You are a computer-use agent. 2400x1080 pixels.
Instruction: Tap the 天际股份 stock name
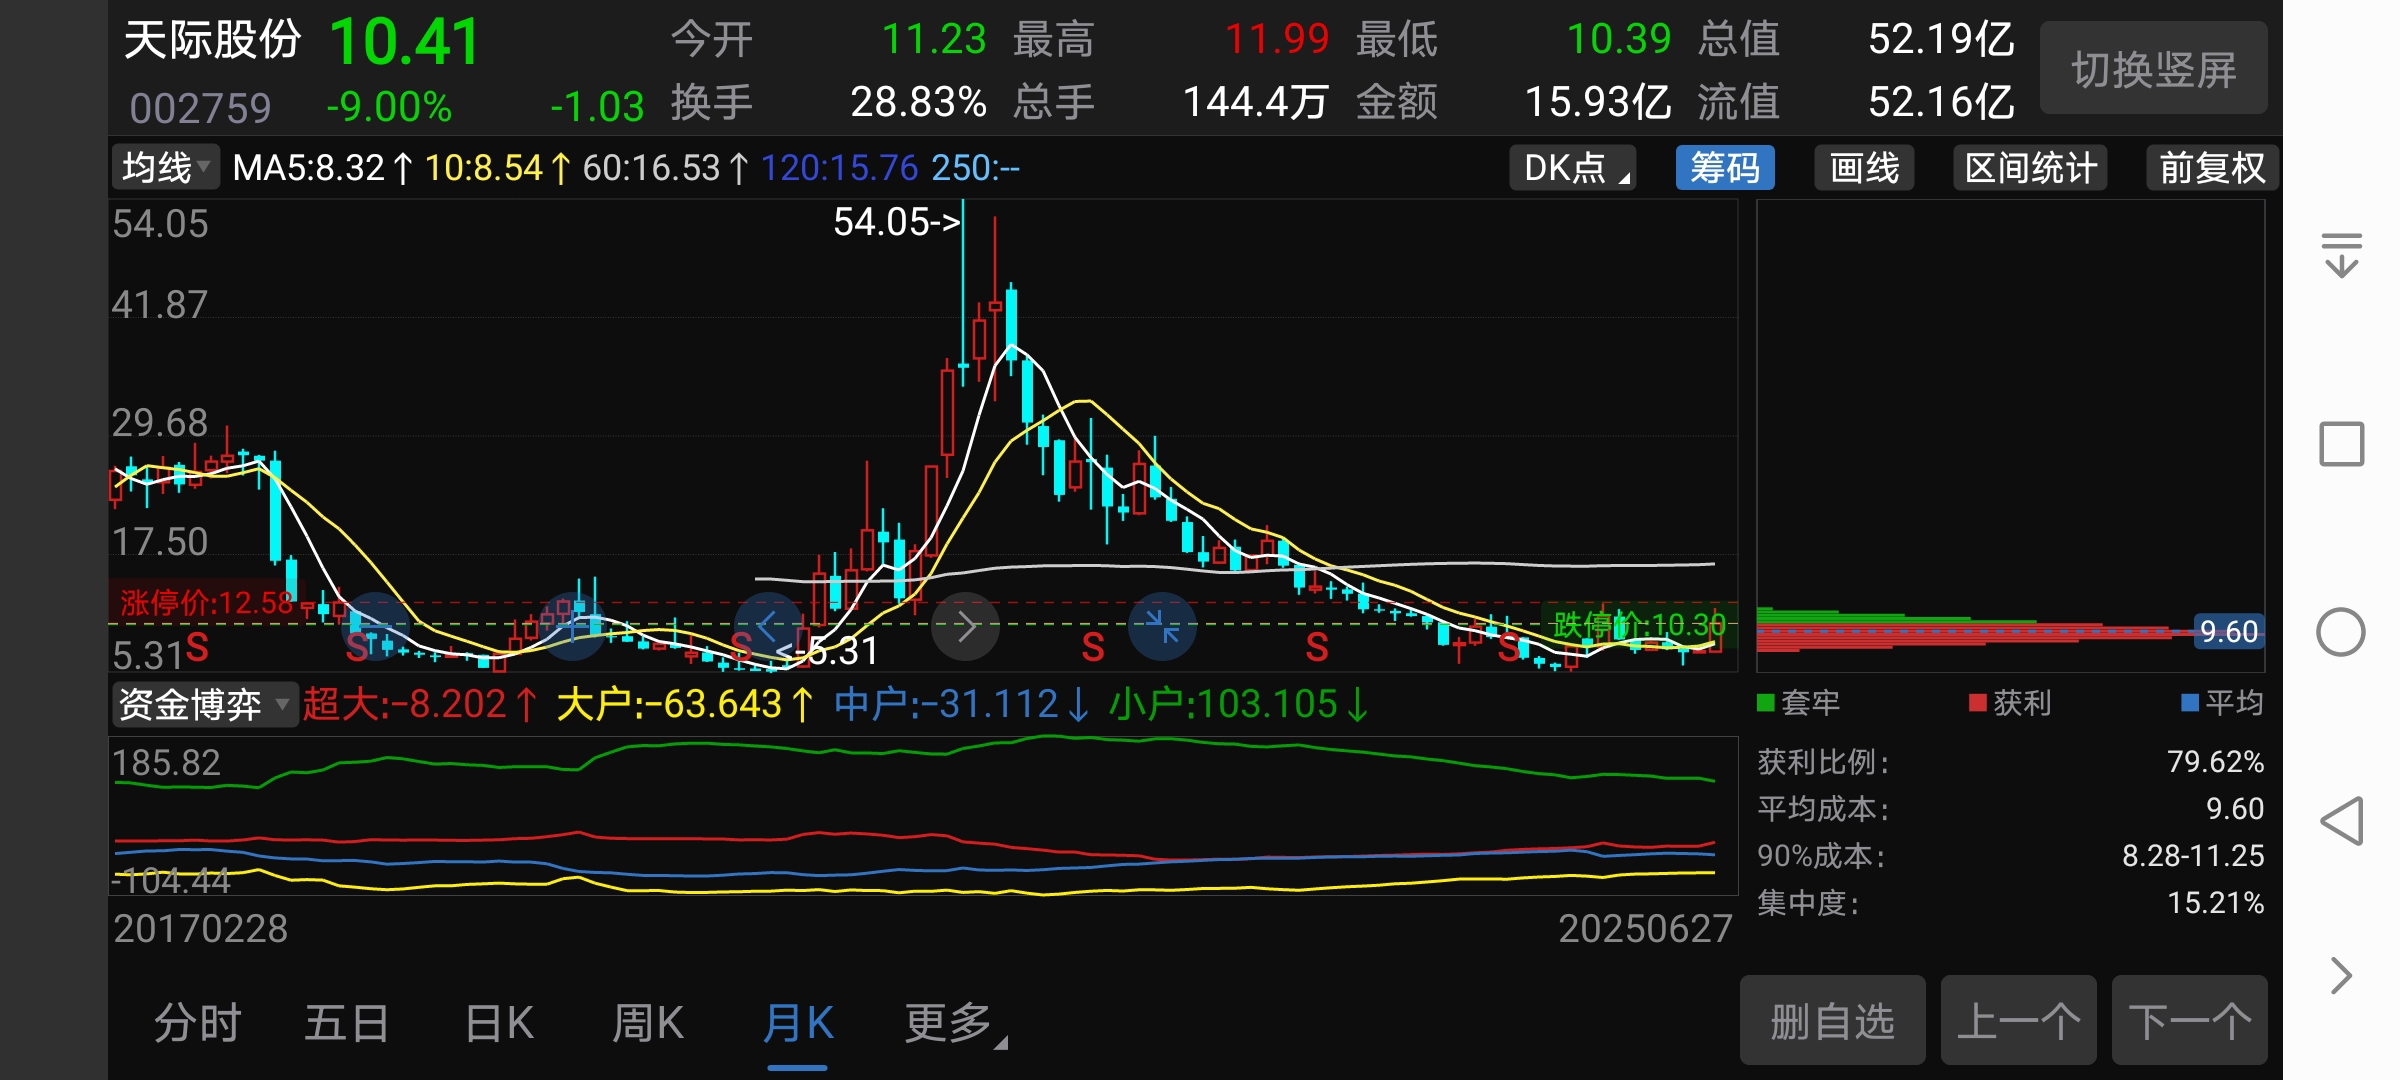click(212, 39)
